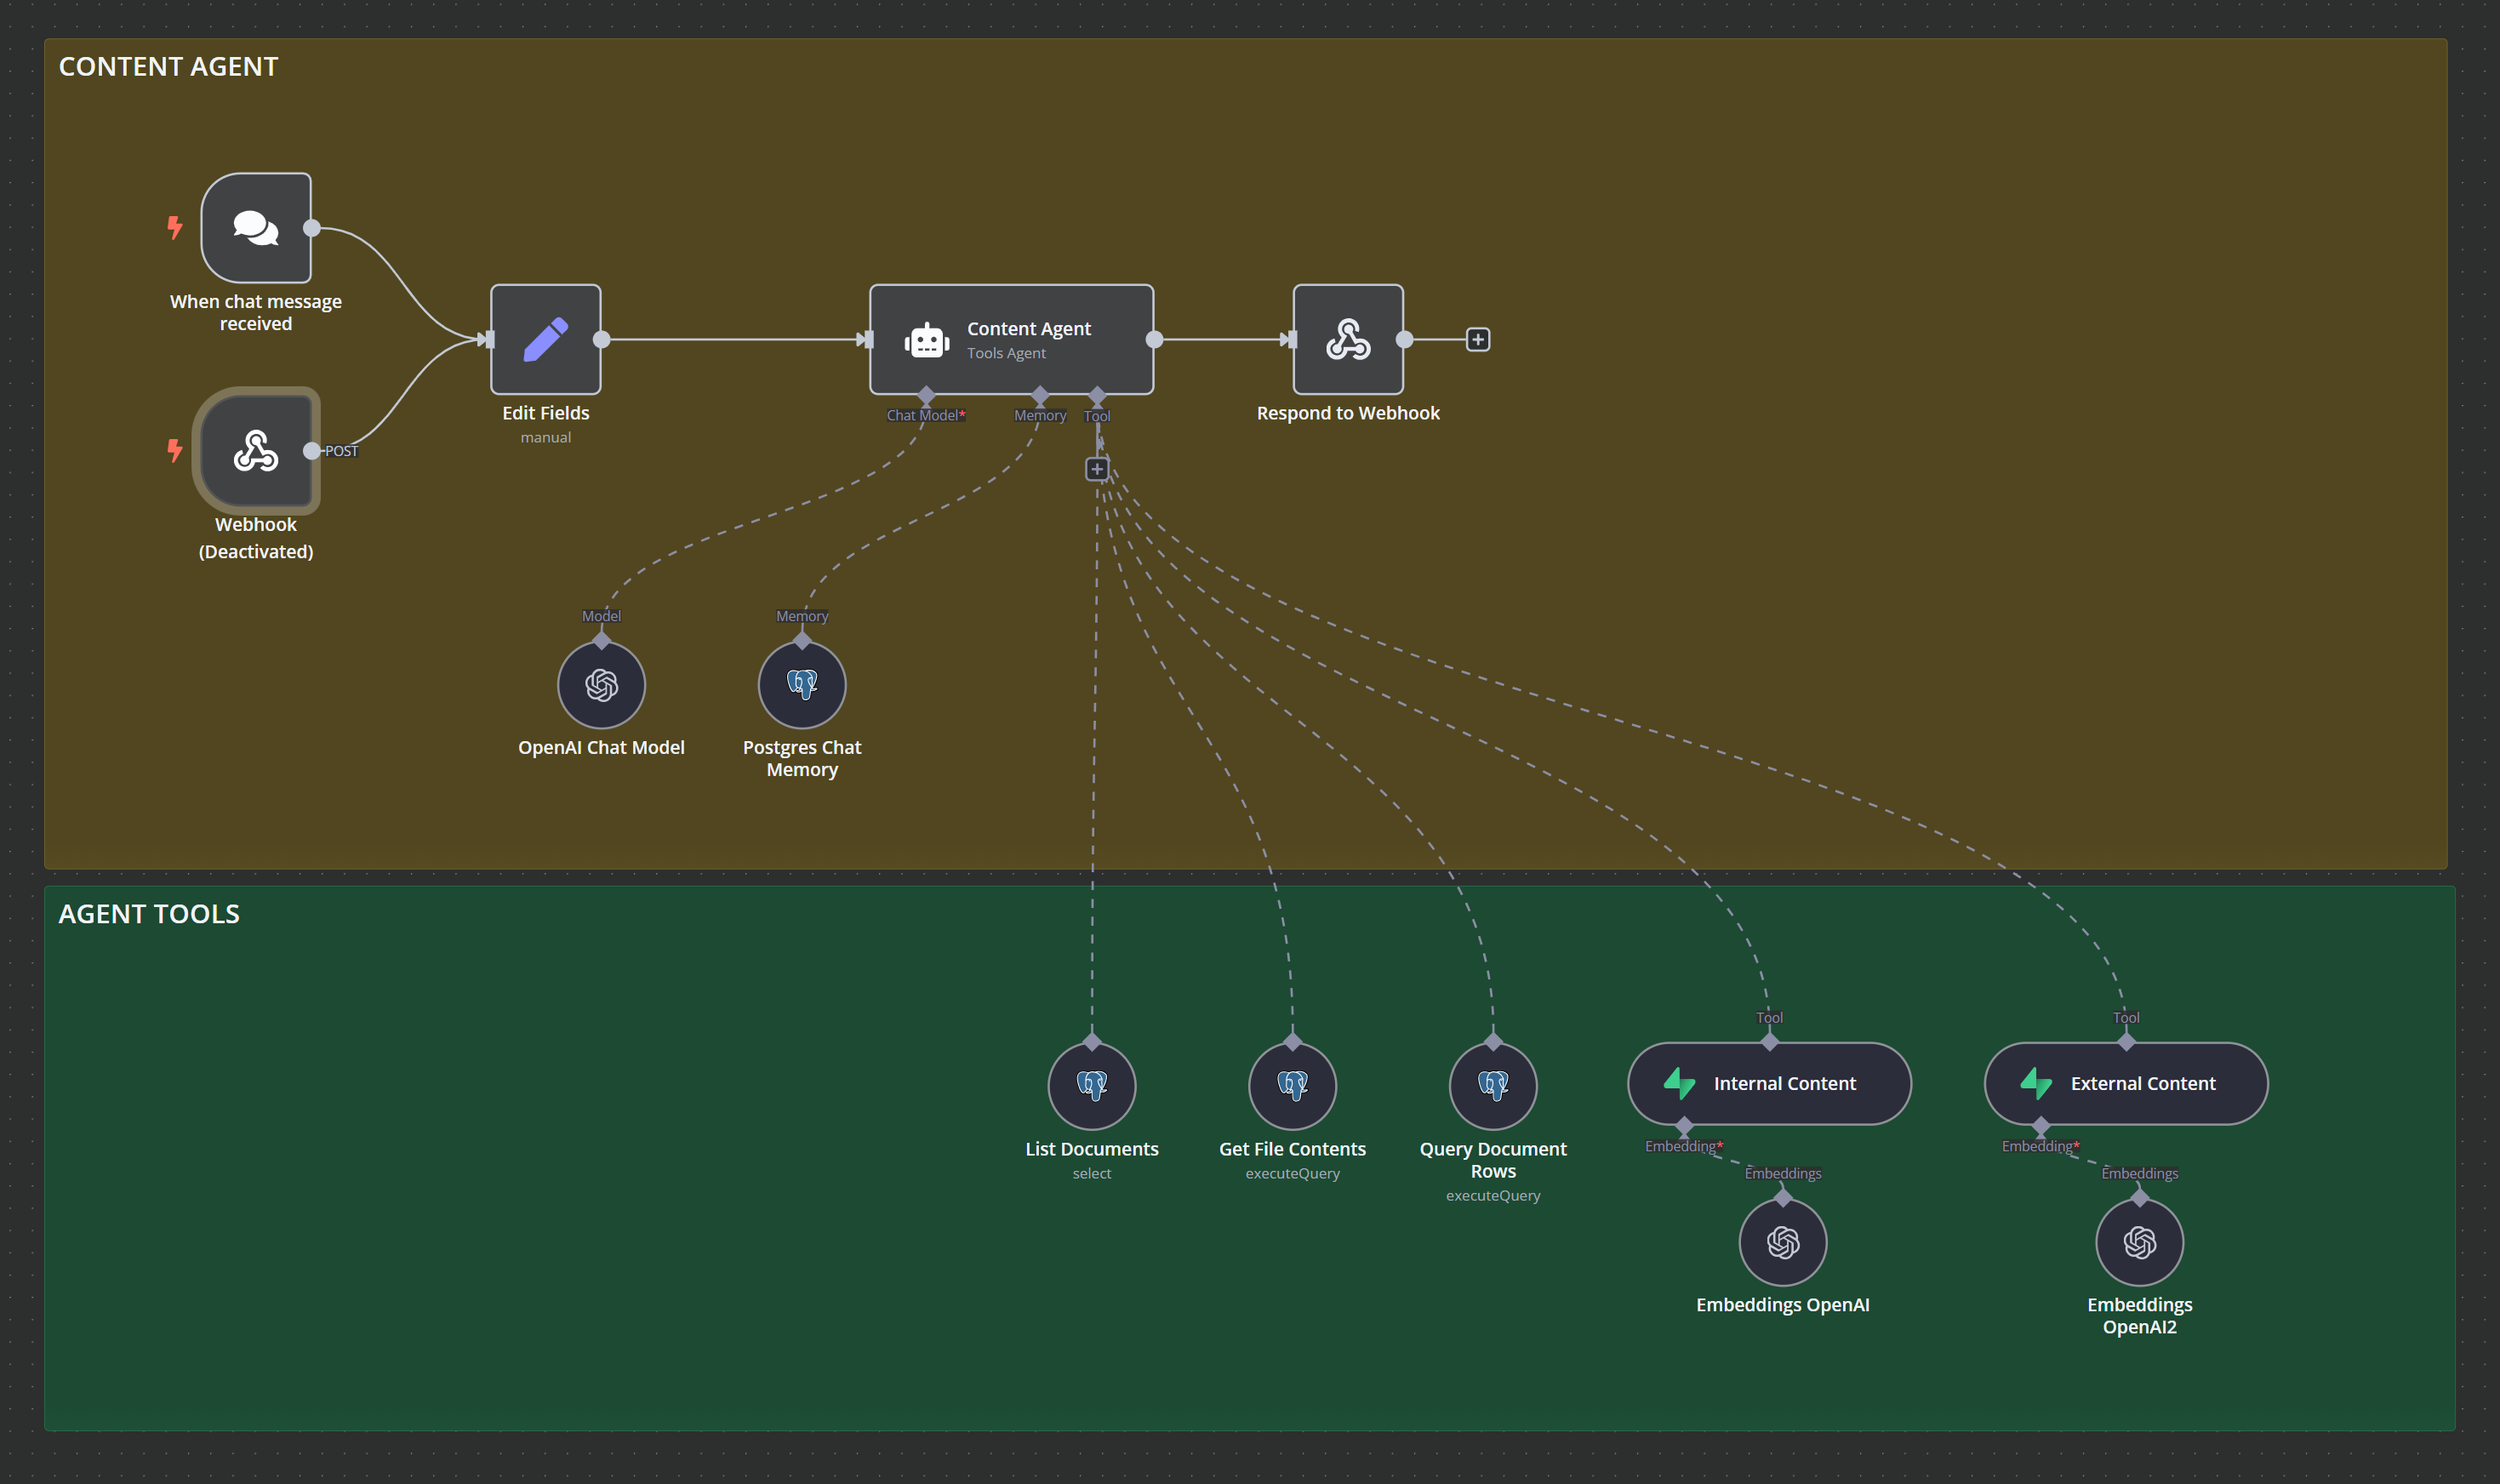Open Postgres Chat Memory node
Image resolution: width=2500 pixels, height=1484 pixels.
pos(802,686)
